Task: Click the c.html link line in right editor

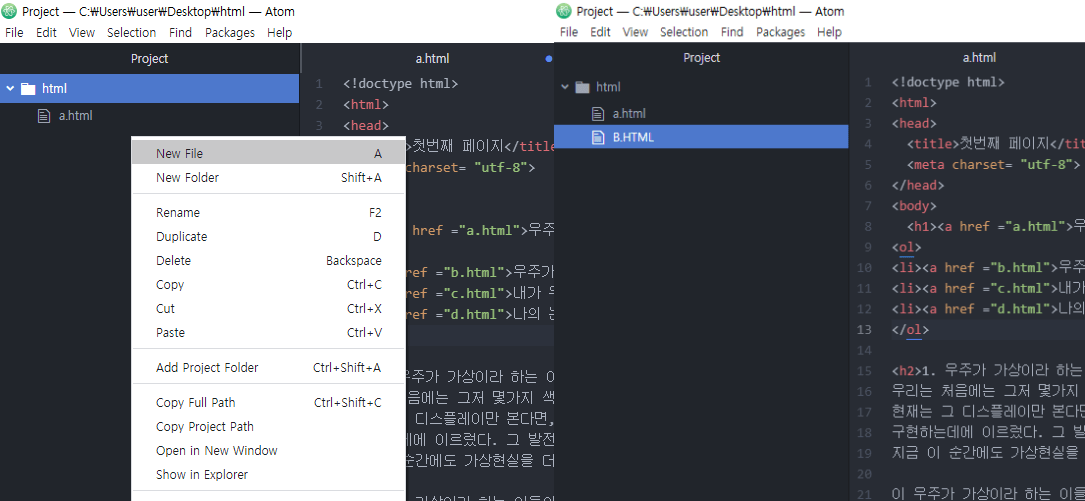Action: (988, 289)
